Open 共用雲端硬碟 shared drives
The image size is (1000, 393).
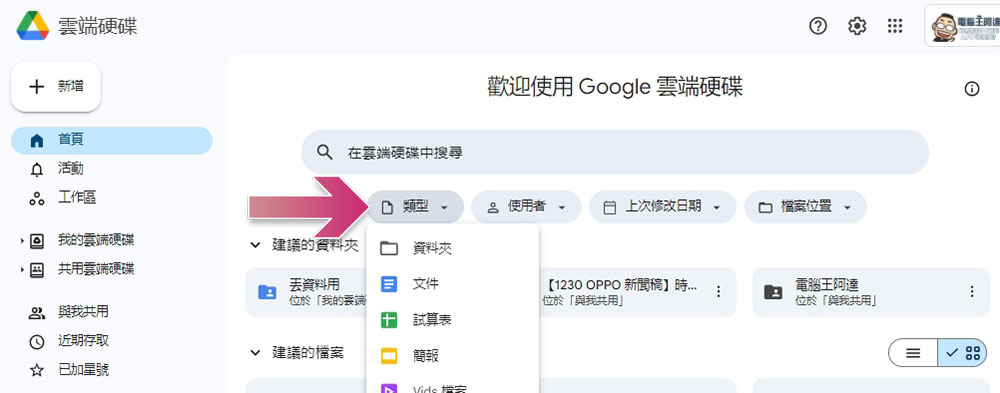(96, 269)
